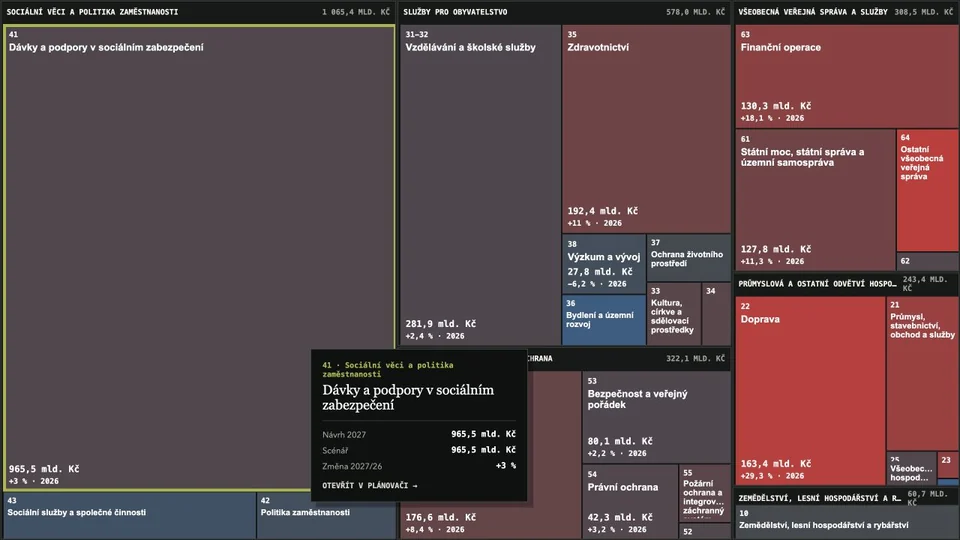Click tooltip Scénář row value
Screen dimensions: 960x540
pos(484,450)
